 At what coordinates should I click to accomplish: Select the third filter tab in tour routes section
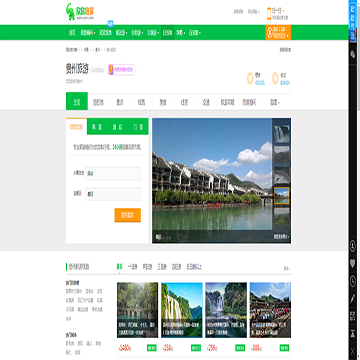pos(147,267)
